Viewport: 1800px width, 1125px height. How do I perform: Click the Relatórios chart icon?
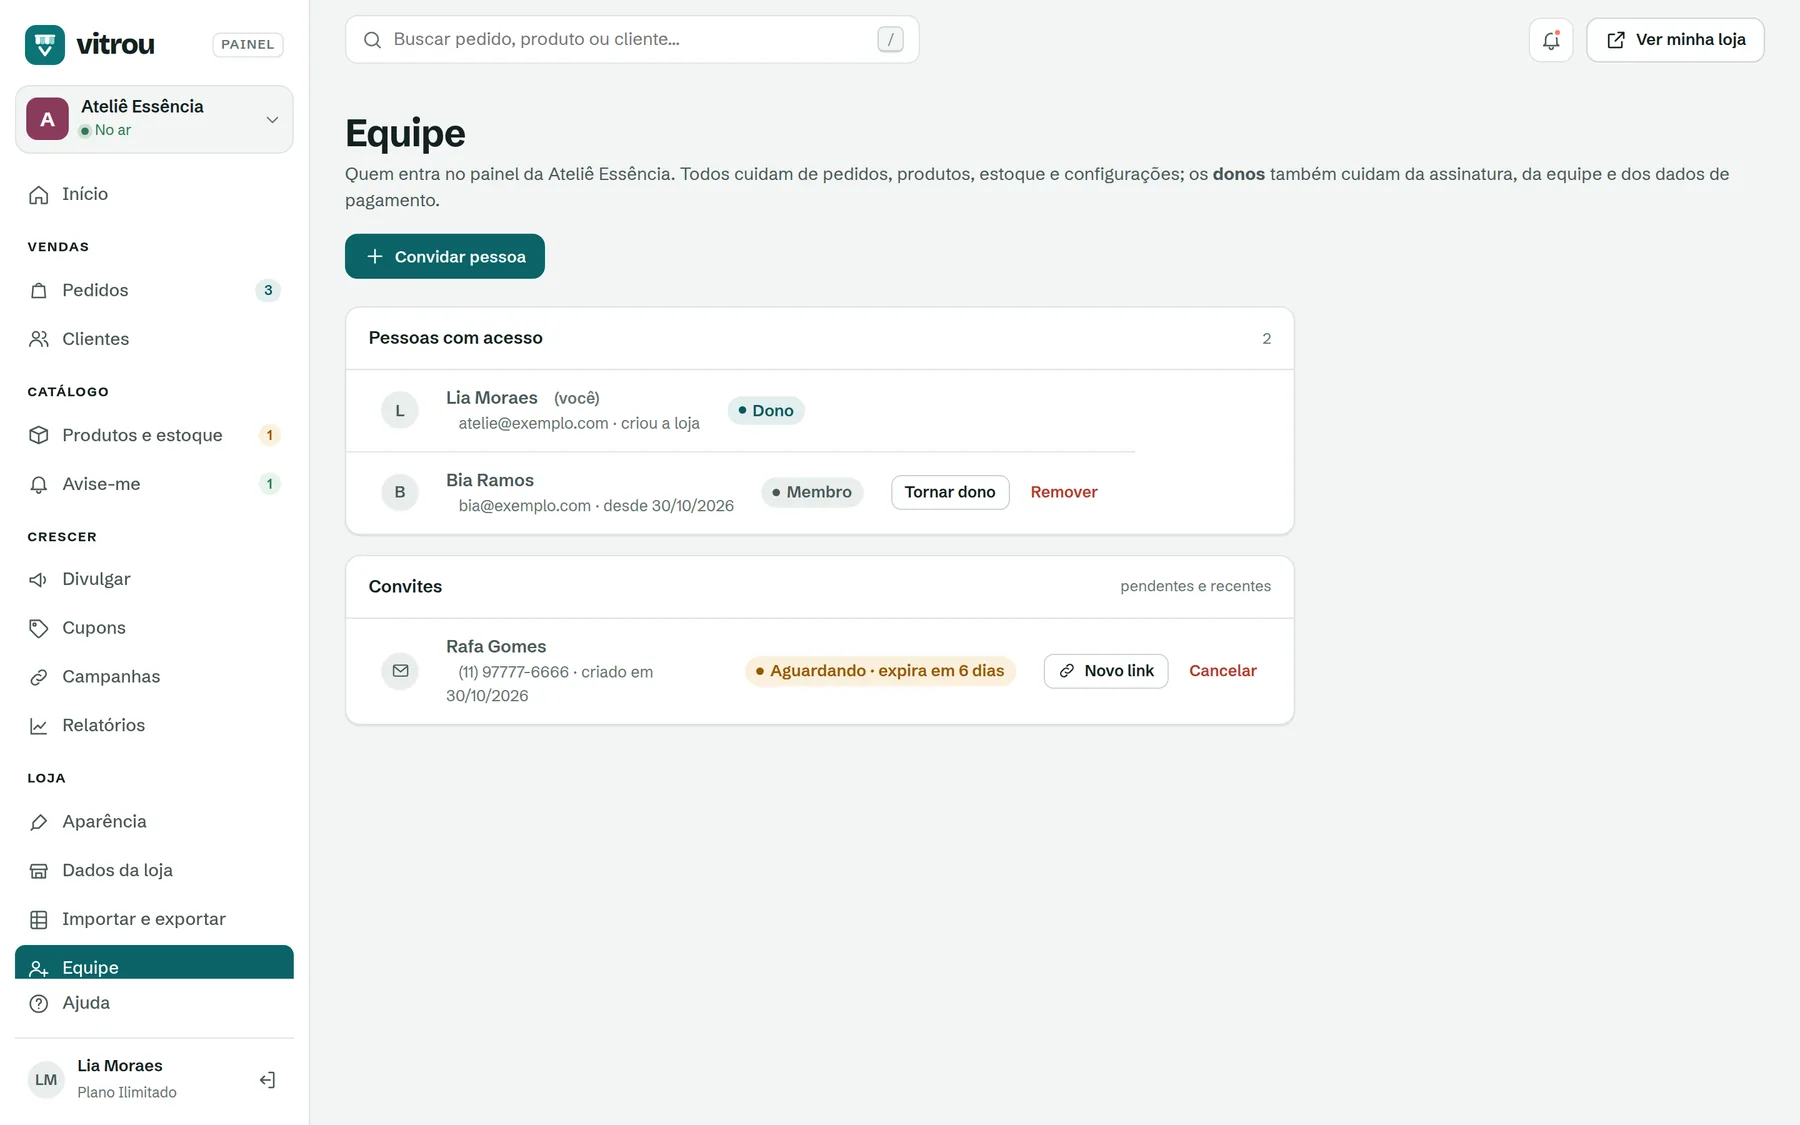click(39, 726)
